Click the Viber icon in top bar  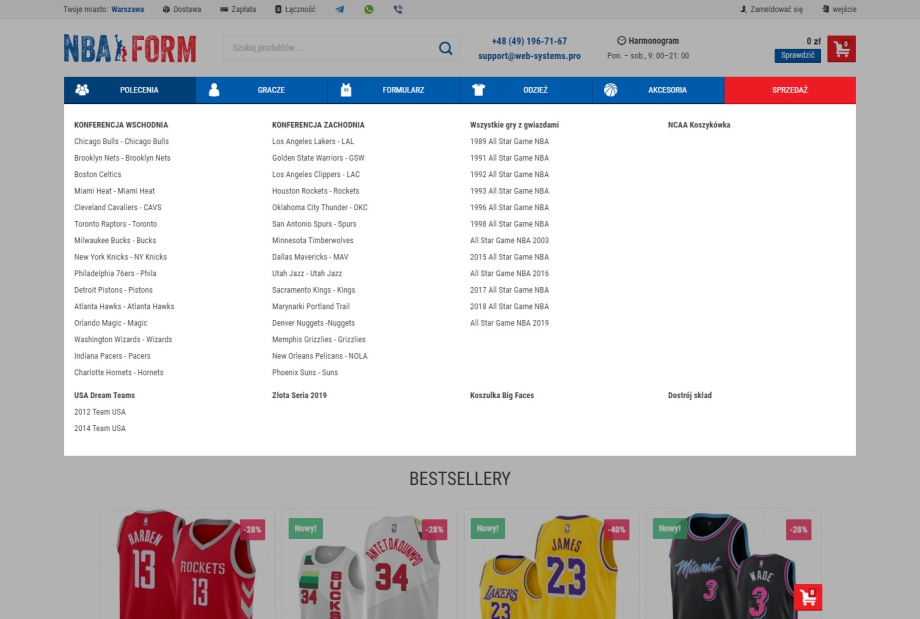pos(398,9)
